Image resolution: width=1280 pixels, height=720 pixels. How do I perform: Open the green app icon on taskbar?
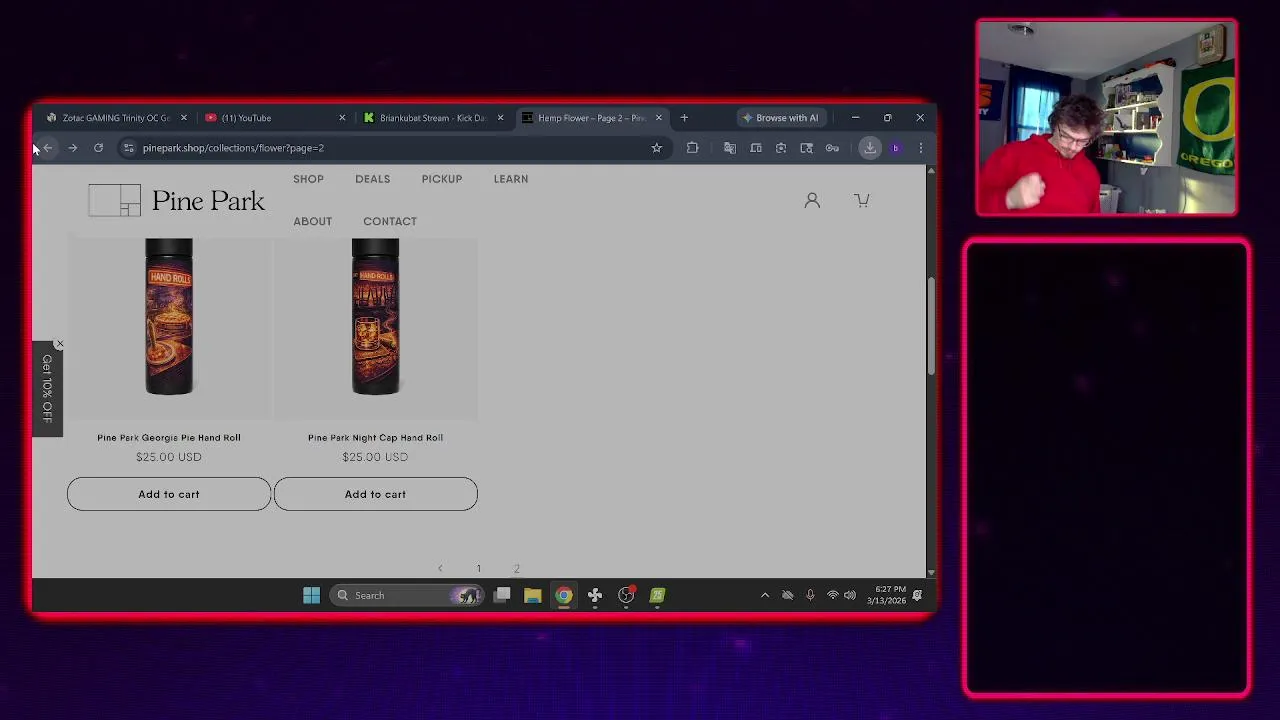tap(657, 595)
